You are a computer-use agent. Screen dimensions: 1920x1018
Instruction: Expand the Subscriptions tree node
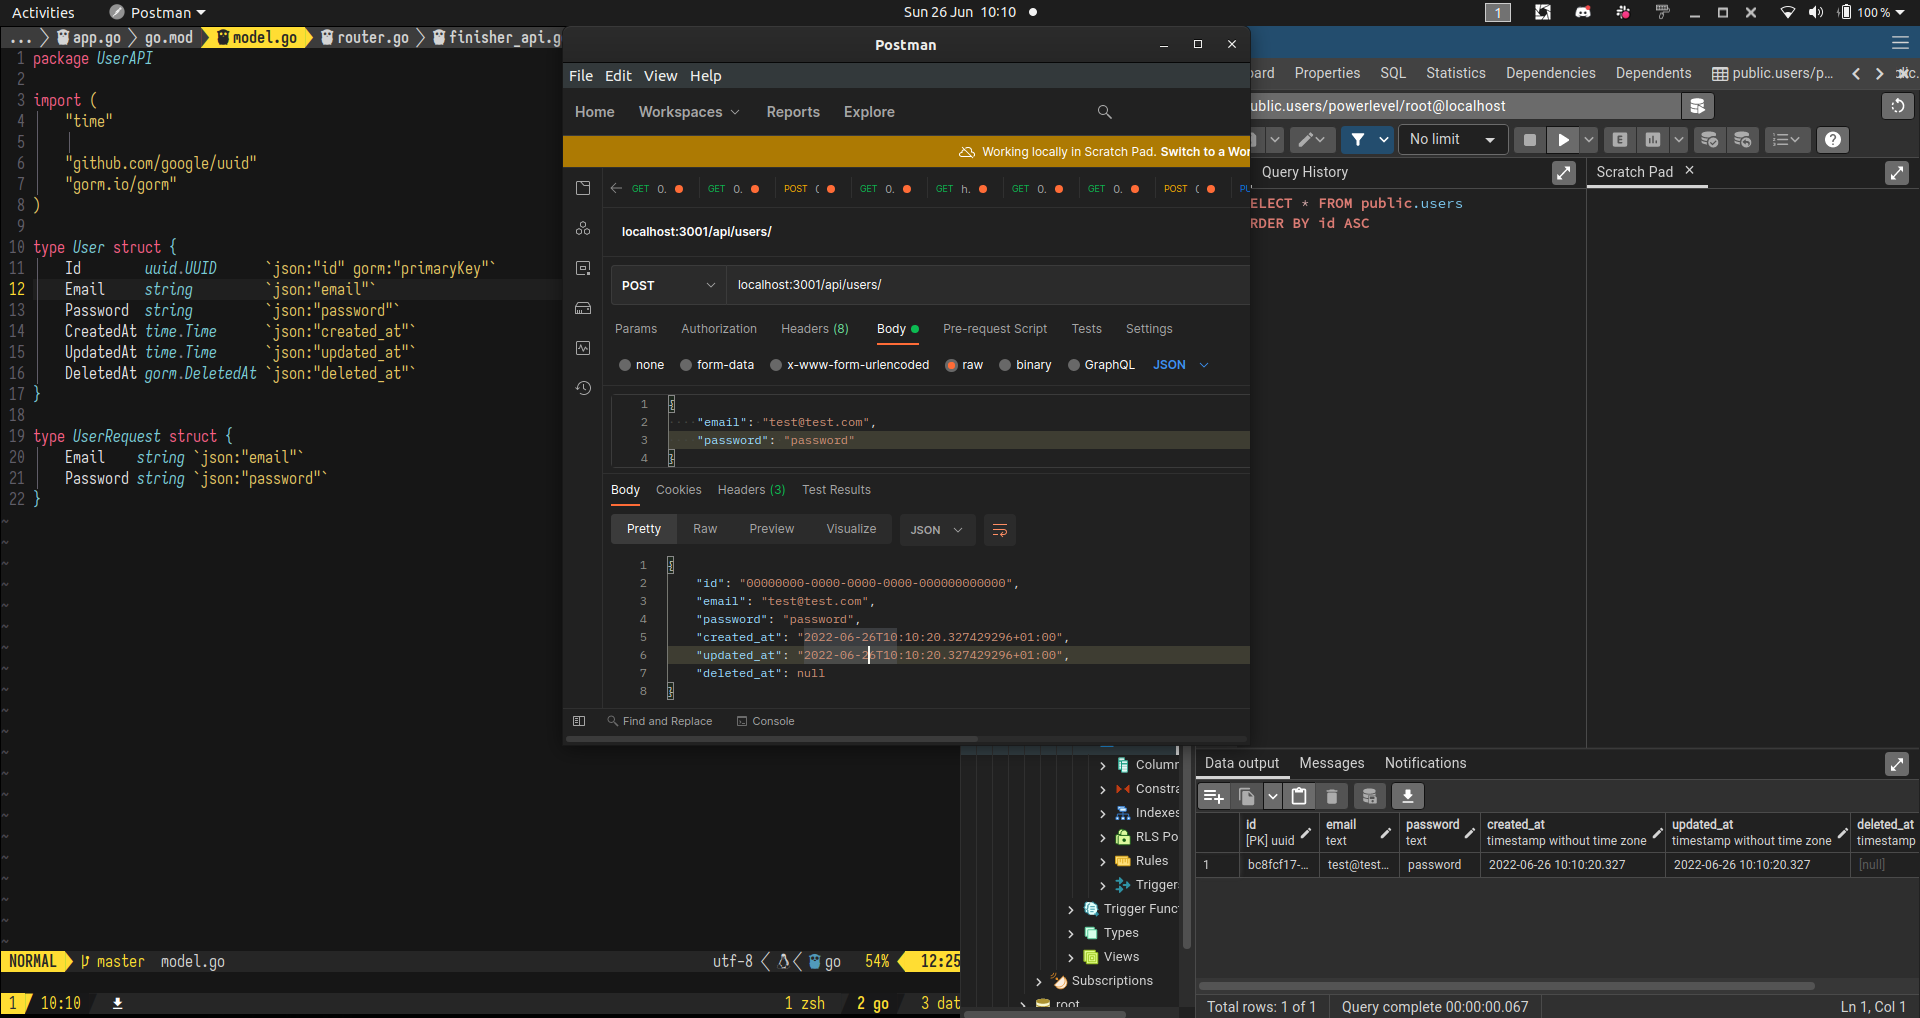(x=1039, y=981)
